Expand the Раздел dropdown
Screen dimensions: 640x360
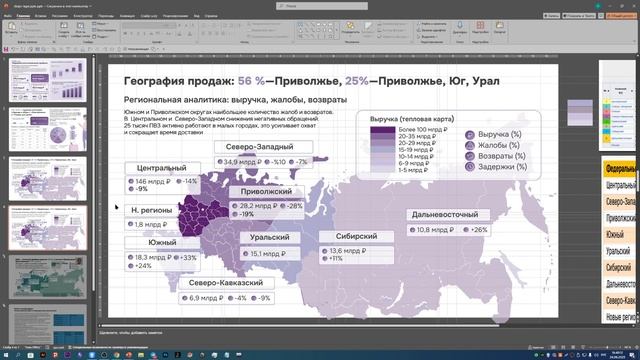coord(101,36)
